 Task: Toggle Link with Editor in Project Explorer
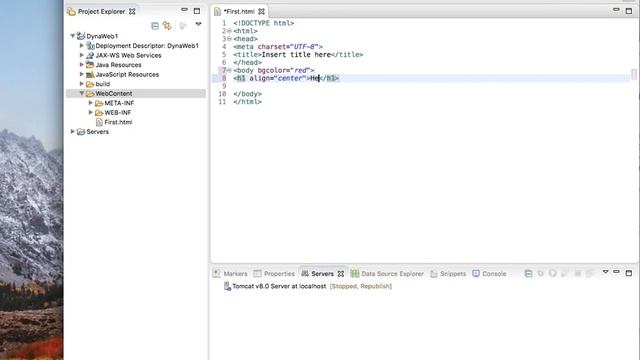(x=167, y=26)
